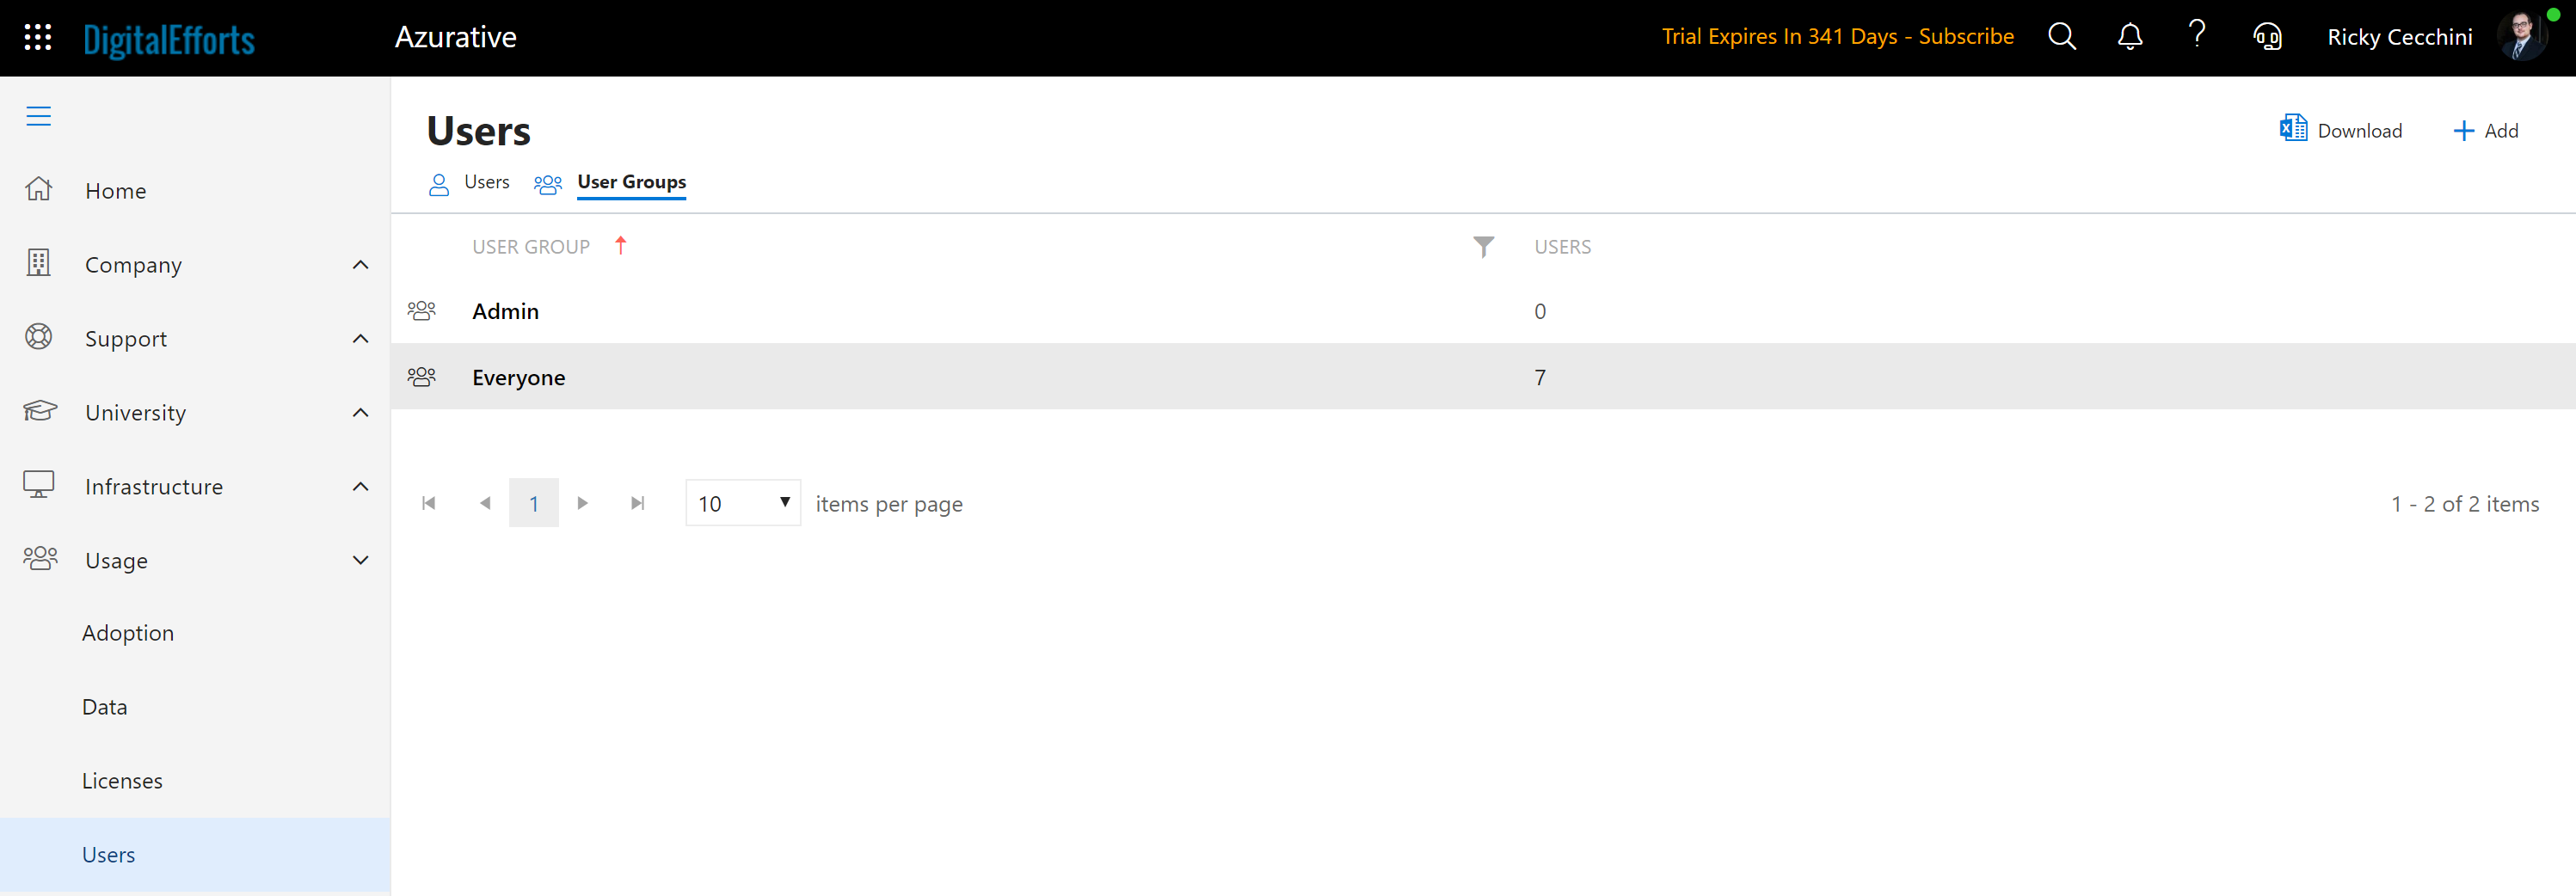This screenshot has height=896, width=2576.
Task: Download the list via Excel icon
Action: coord(2293,129)
